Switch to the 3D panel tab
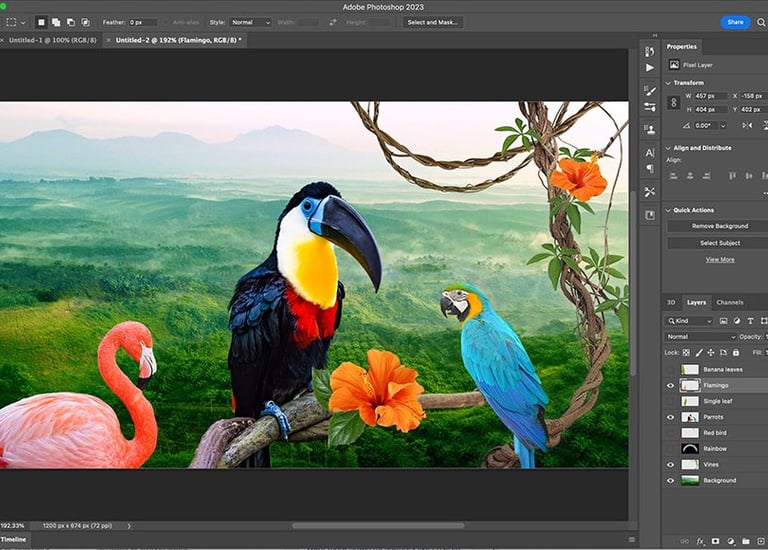 click(671, 303)
